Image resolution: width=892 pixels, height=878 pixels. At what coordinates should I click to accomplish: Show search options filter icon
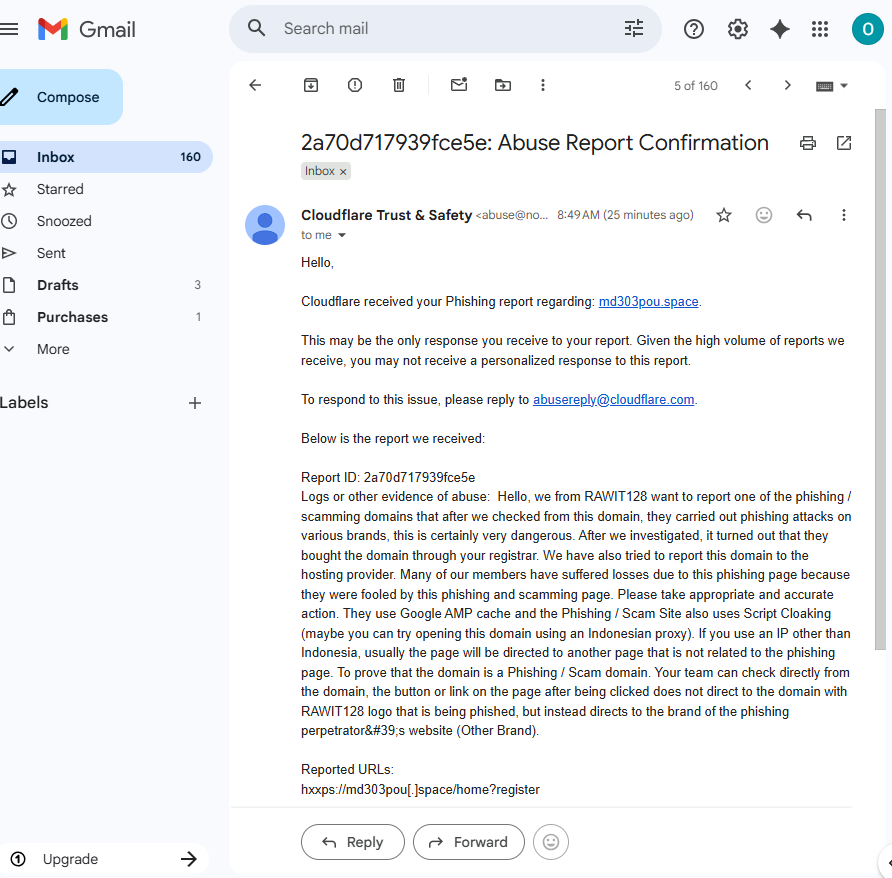pos(634,28)
